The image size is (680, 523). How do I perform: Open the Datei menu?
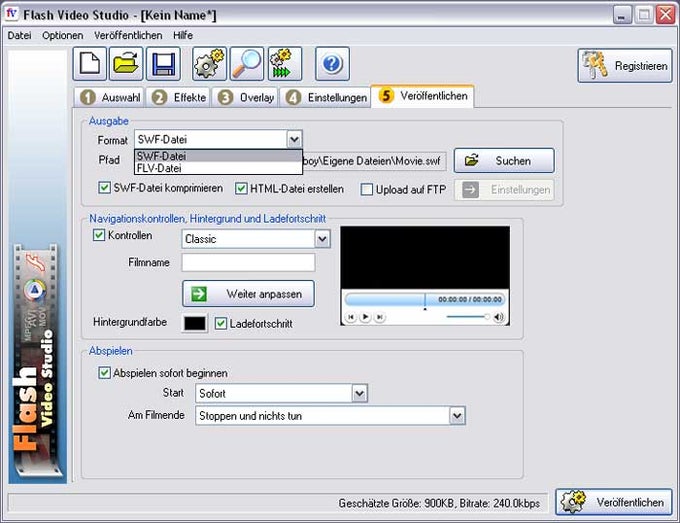20,36
